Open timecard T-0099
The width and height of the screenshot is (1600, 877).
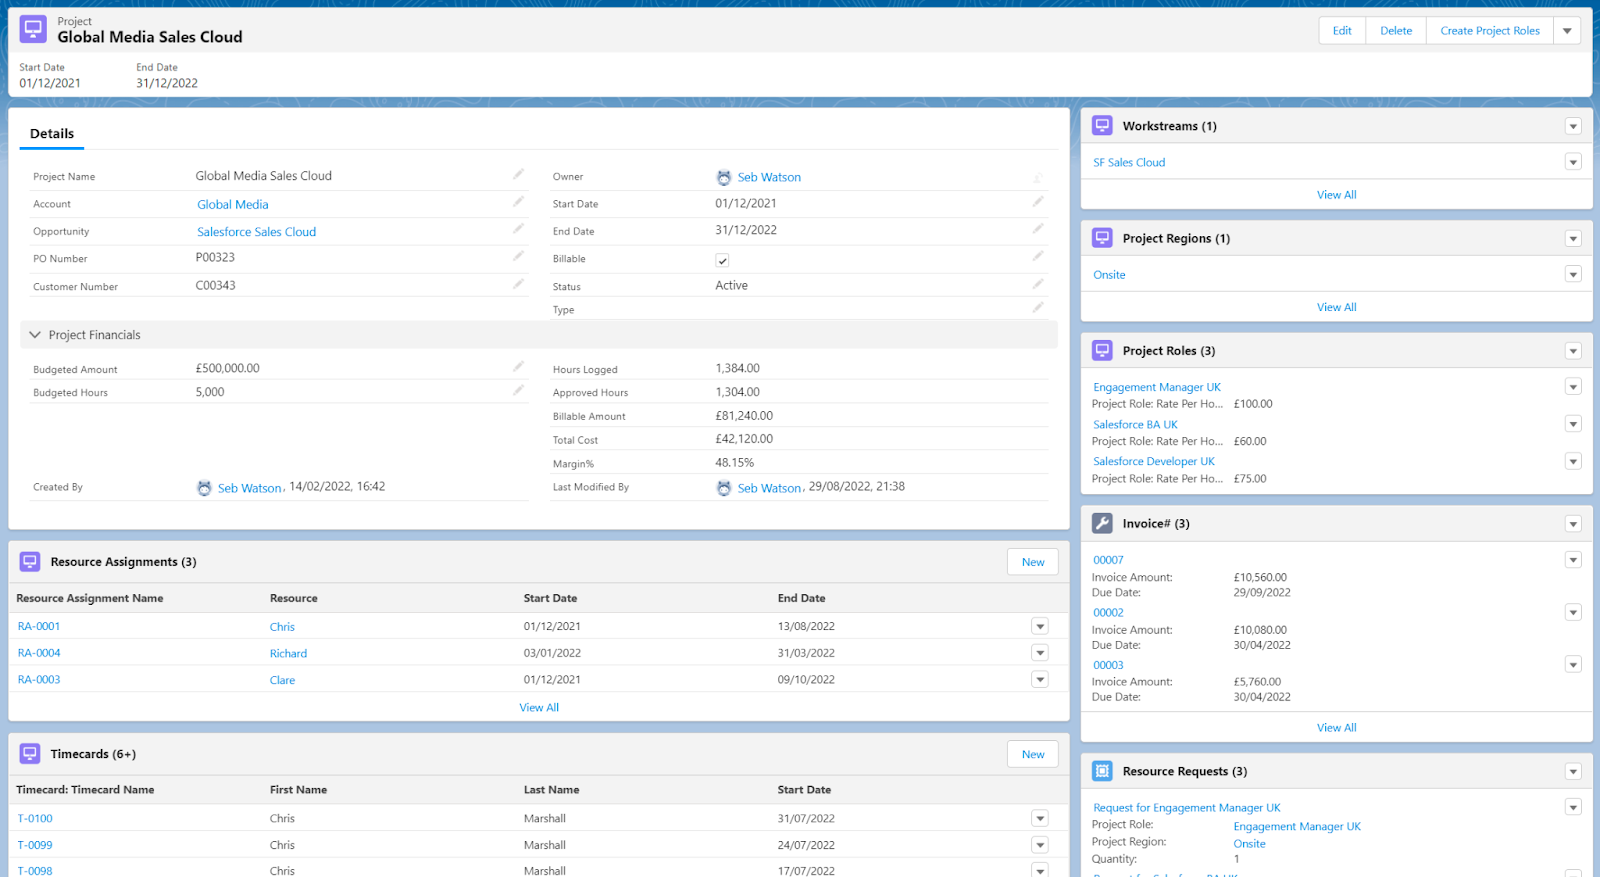click(35, 845)
